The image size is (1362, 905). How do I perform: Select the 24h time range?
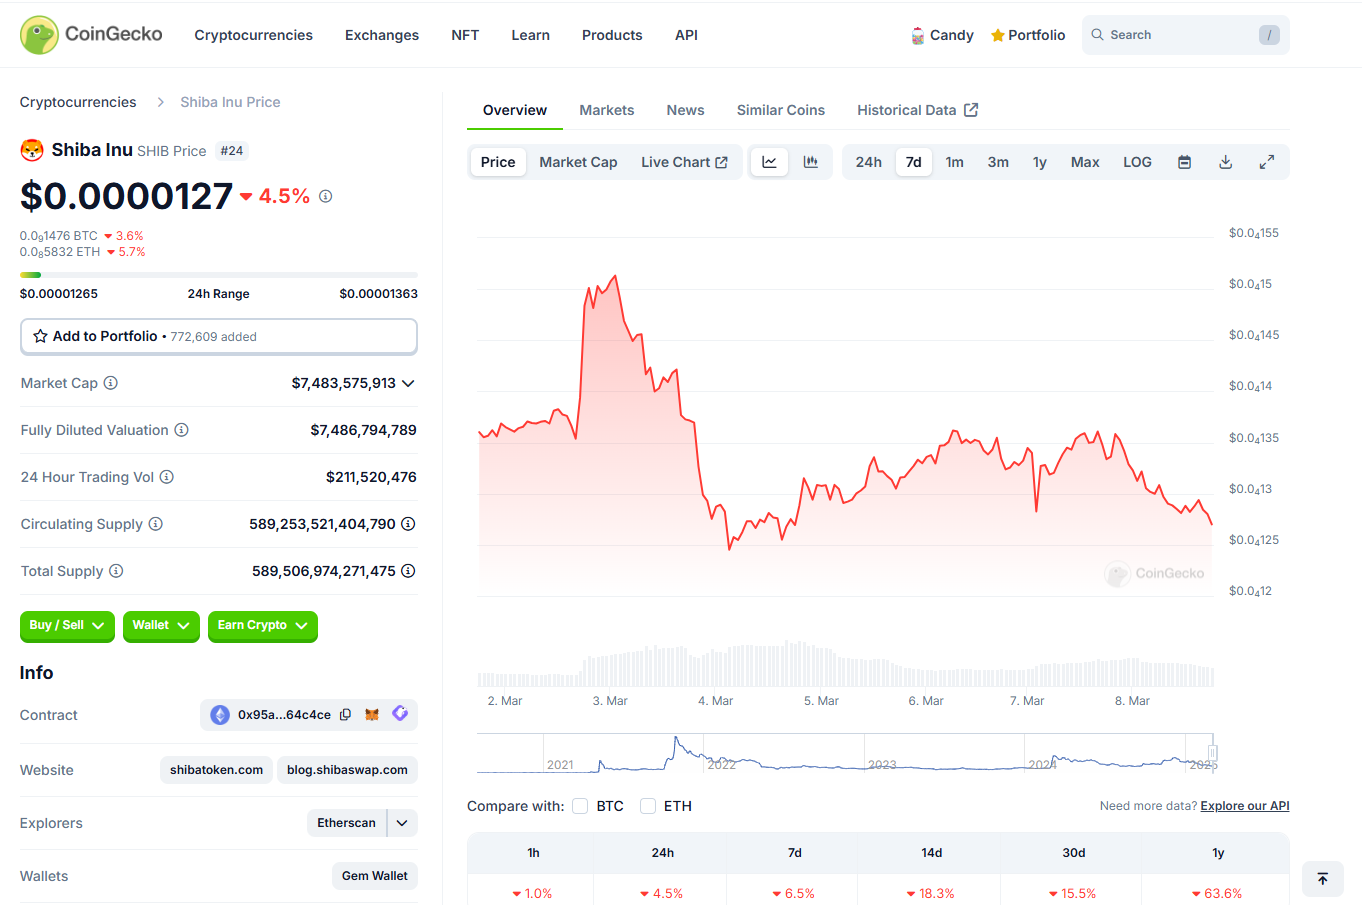[x=868, y=162]
